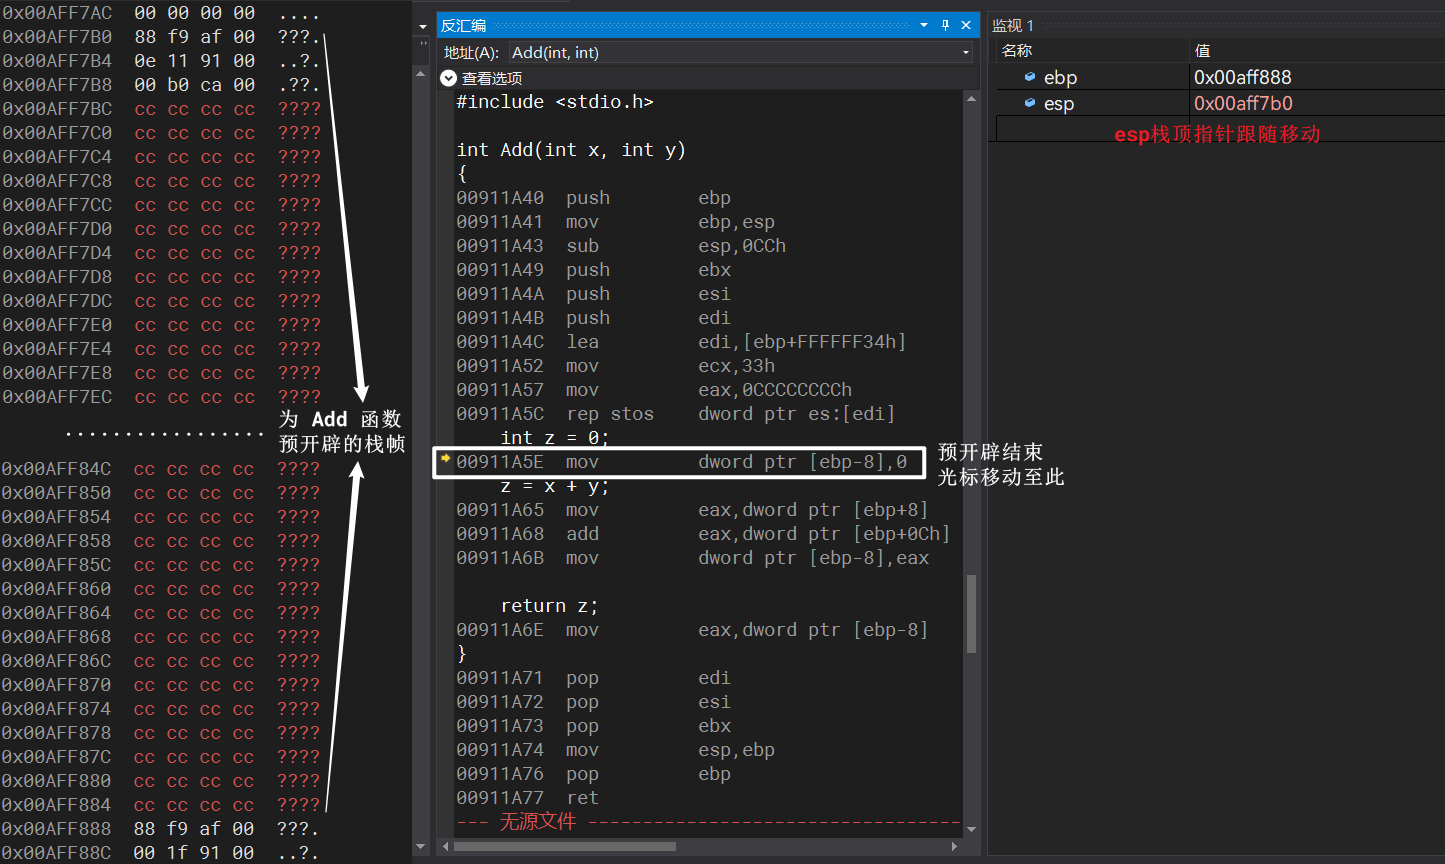Click the return z; source line
This screenshot has width=1445, height=864.
pos(549,606)
